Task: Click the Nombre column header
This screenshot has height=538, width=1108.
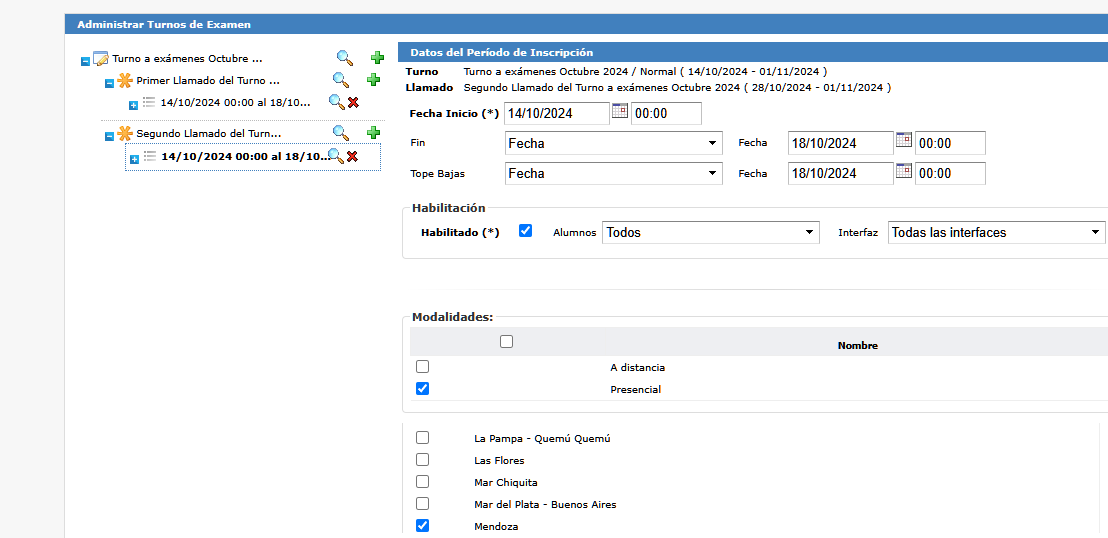Action: (857, 346)
